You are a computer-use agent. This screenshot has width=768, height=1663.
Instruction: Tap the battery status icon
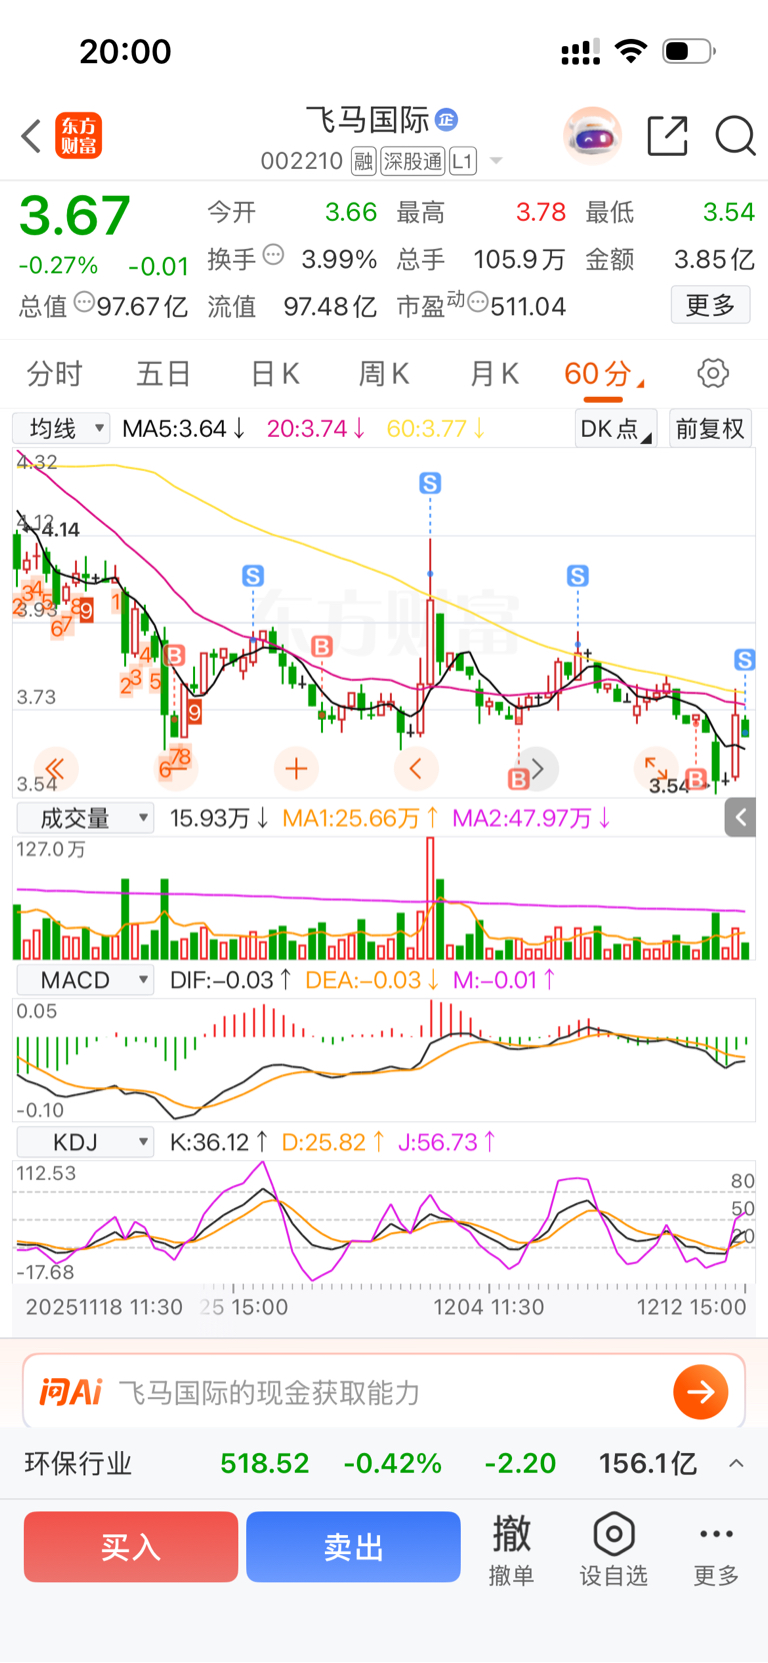pos(689,51)
